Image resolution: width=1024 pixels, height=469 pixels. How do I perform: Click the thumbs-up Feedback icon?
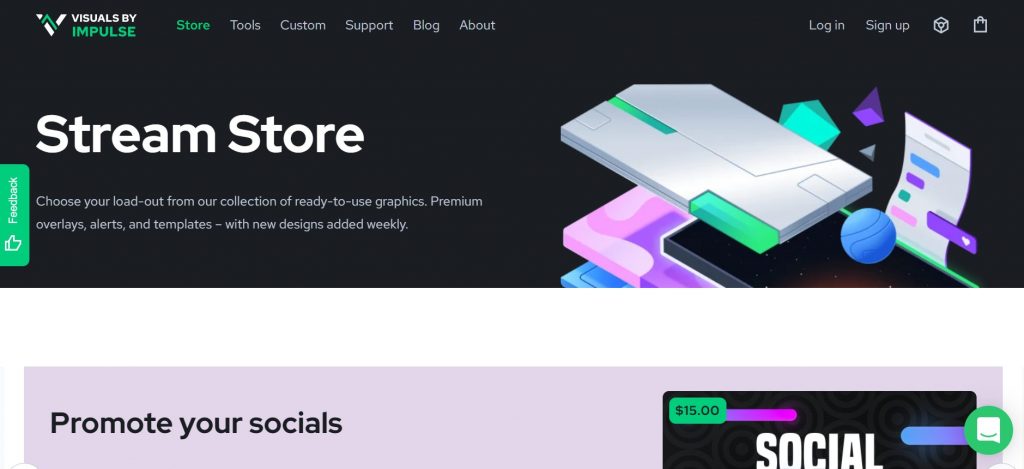[13, 244]
